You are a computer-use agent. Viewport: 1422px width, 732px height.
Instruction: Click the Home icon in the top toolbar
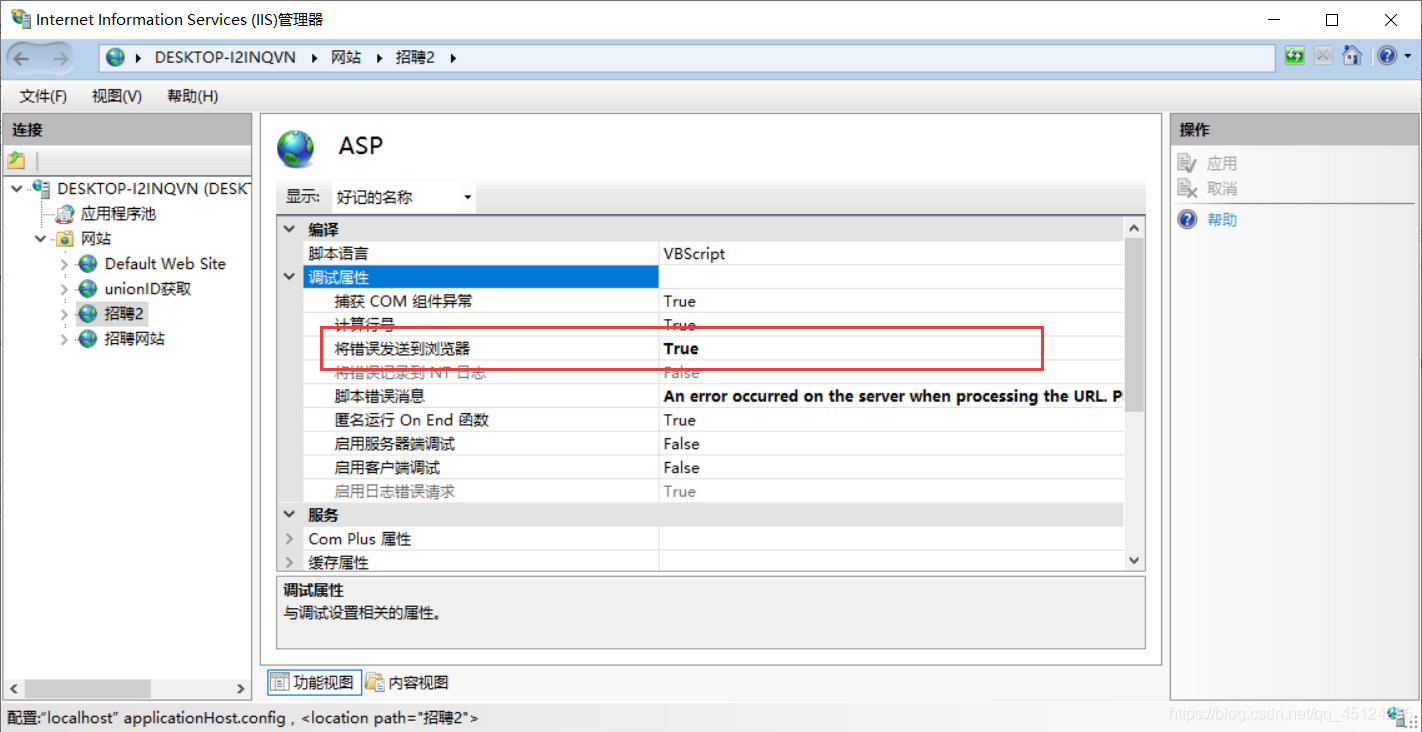coord(1352,56)
